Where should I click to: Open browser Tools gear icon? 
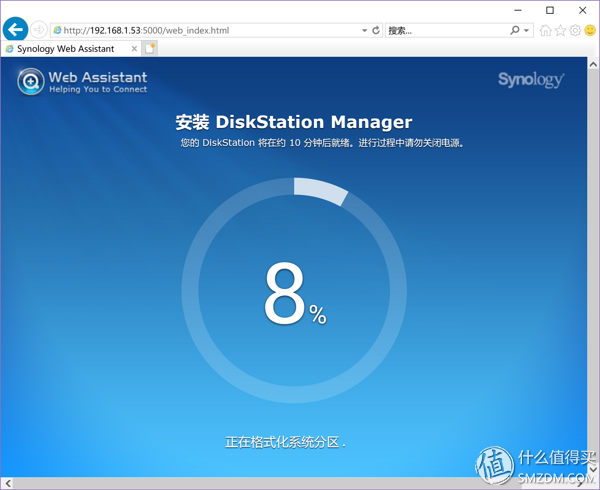(x=575, y=31)
